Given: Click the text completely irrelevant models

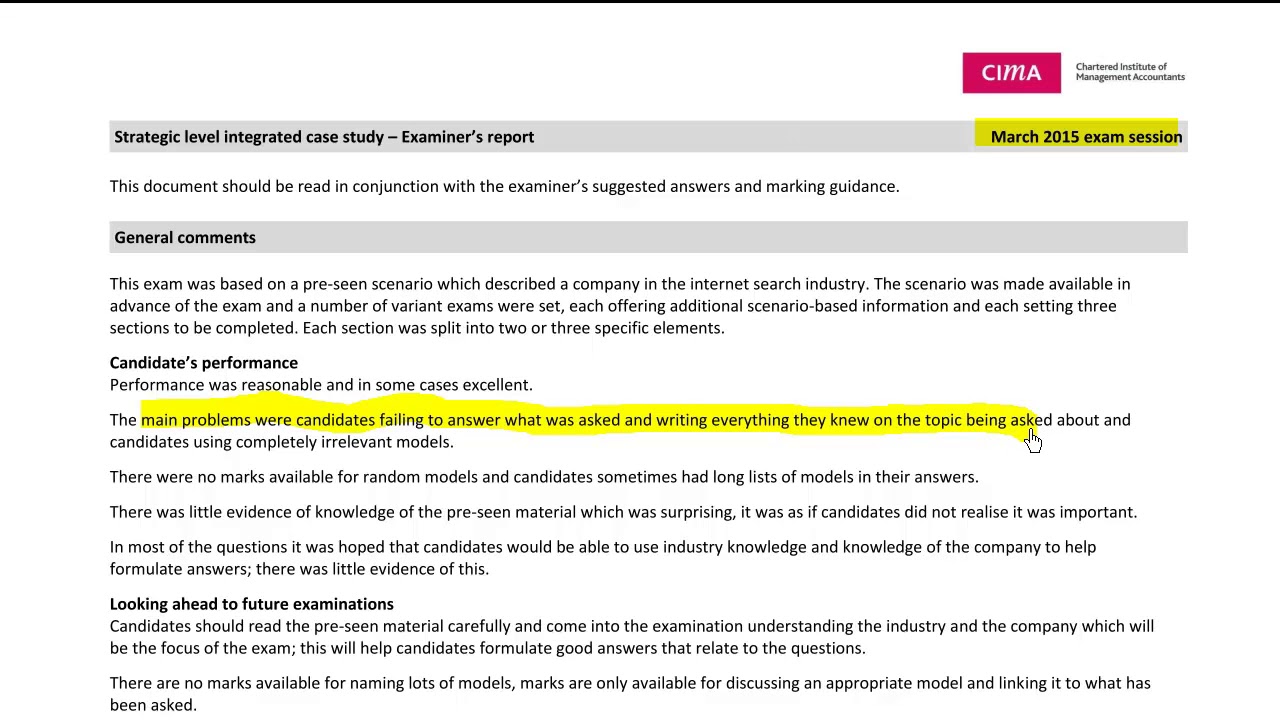Looking at the screenshot, I should (344, 442).
